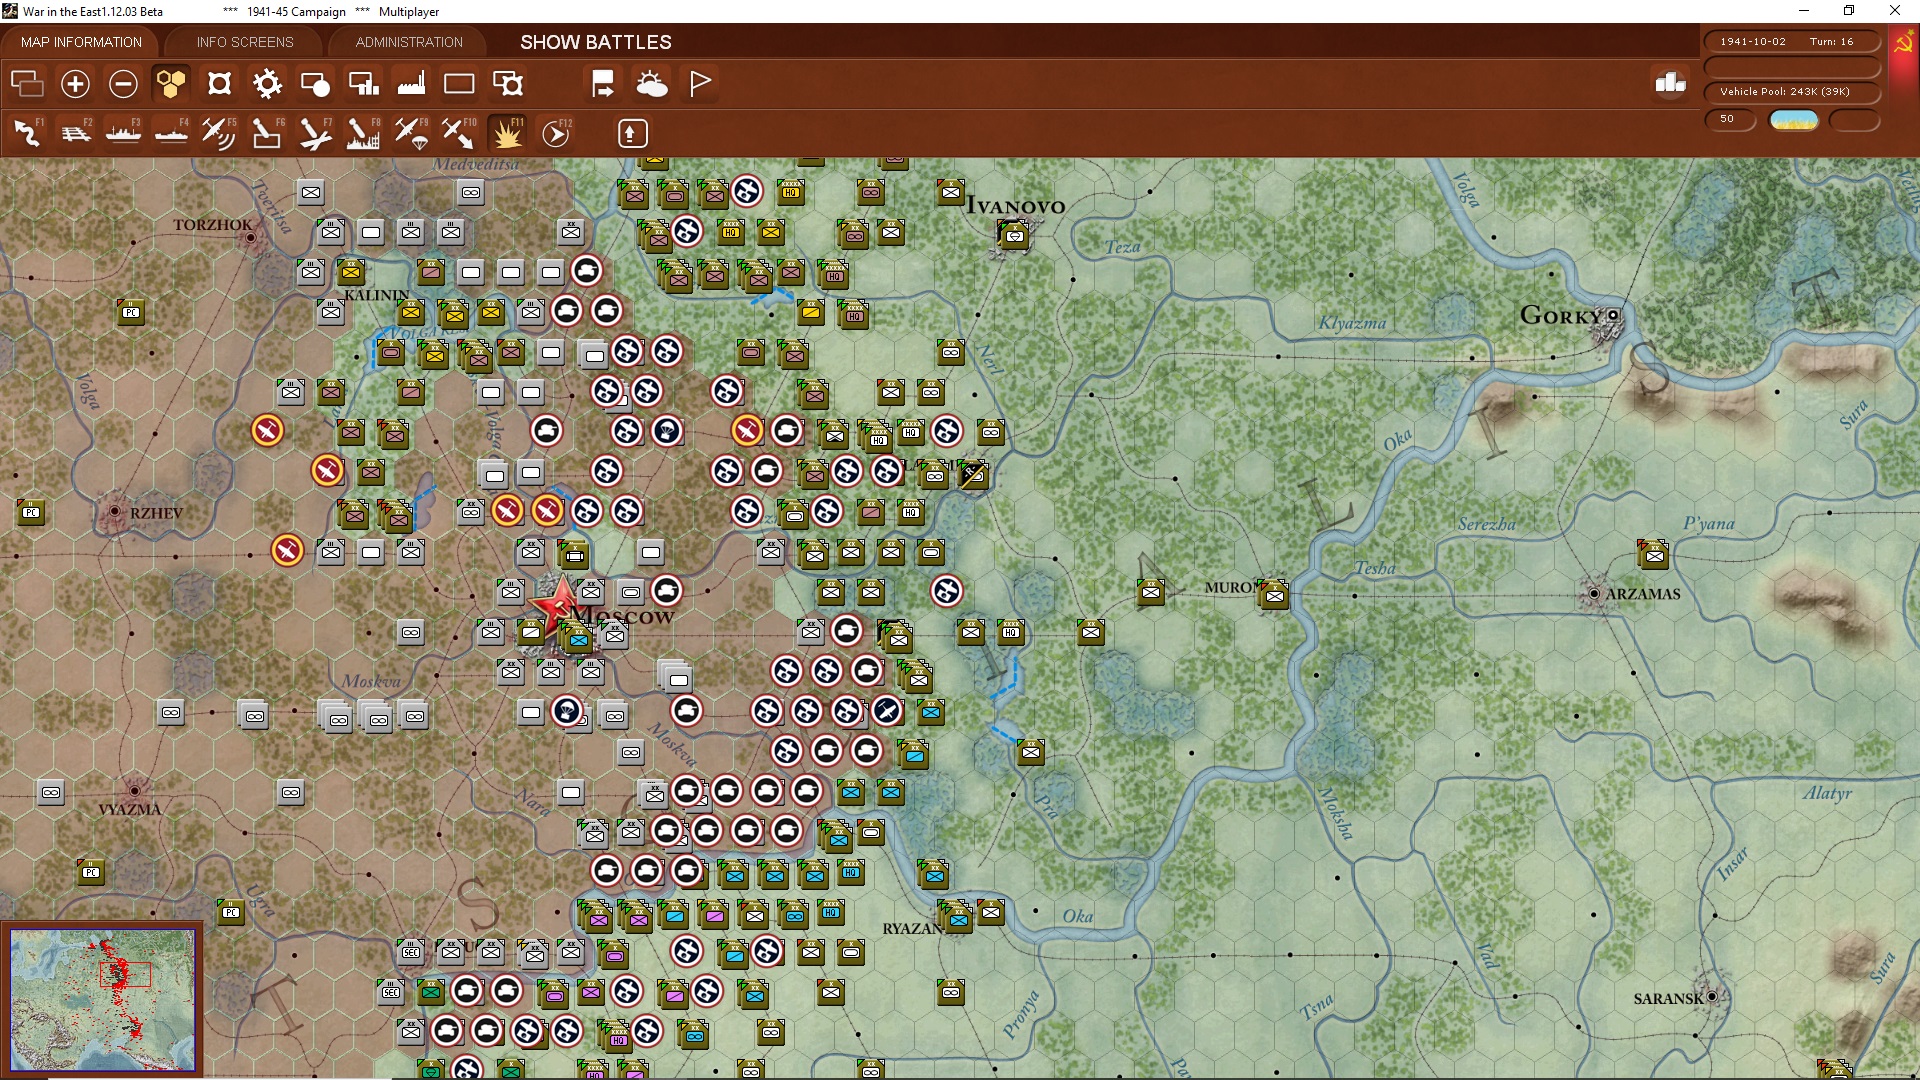Select F9 air transport mode
Viewport: 1920px width, 1080px height.
(x=411, y=133)
